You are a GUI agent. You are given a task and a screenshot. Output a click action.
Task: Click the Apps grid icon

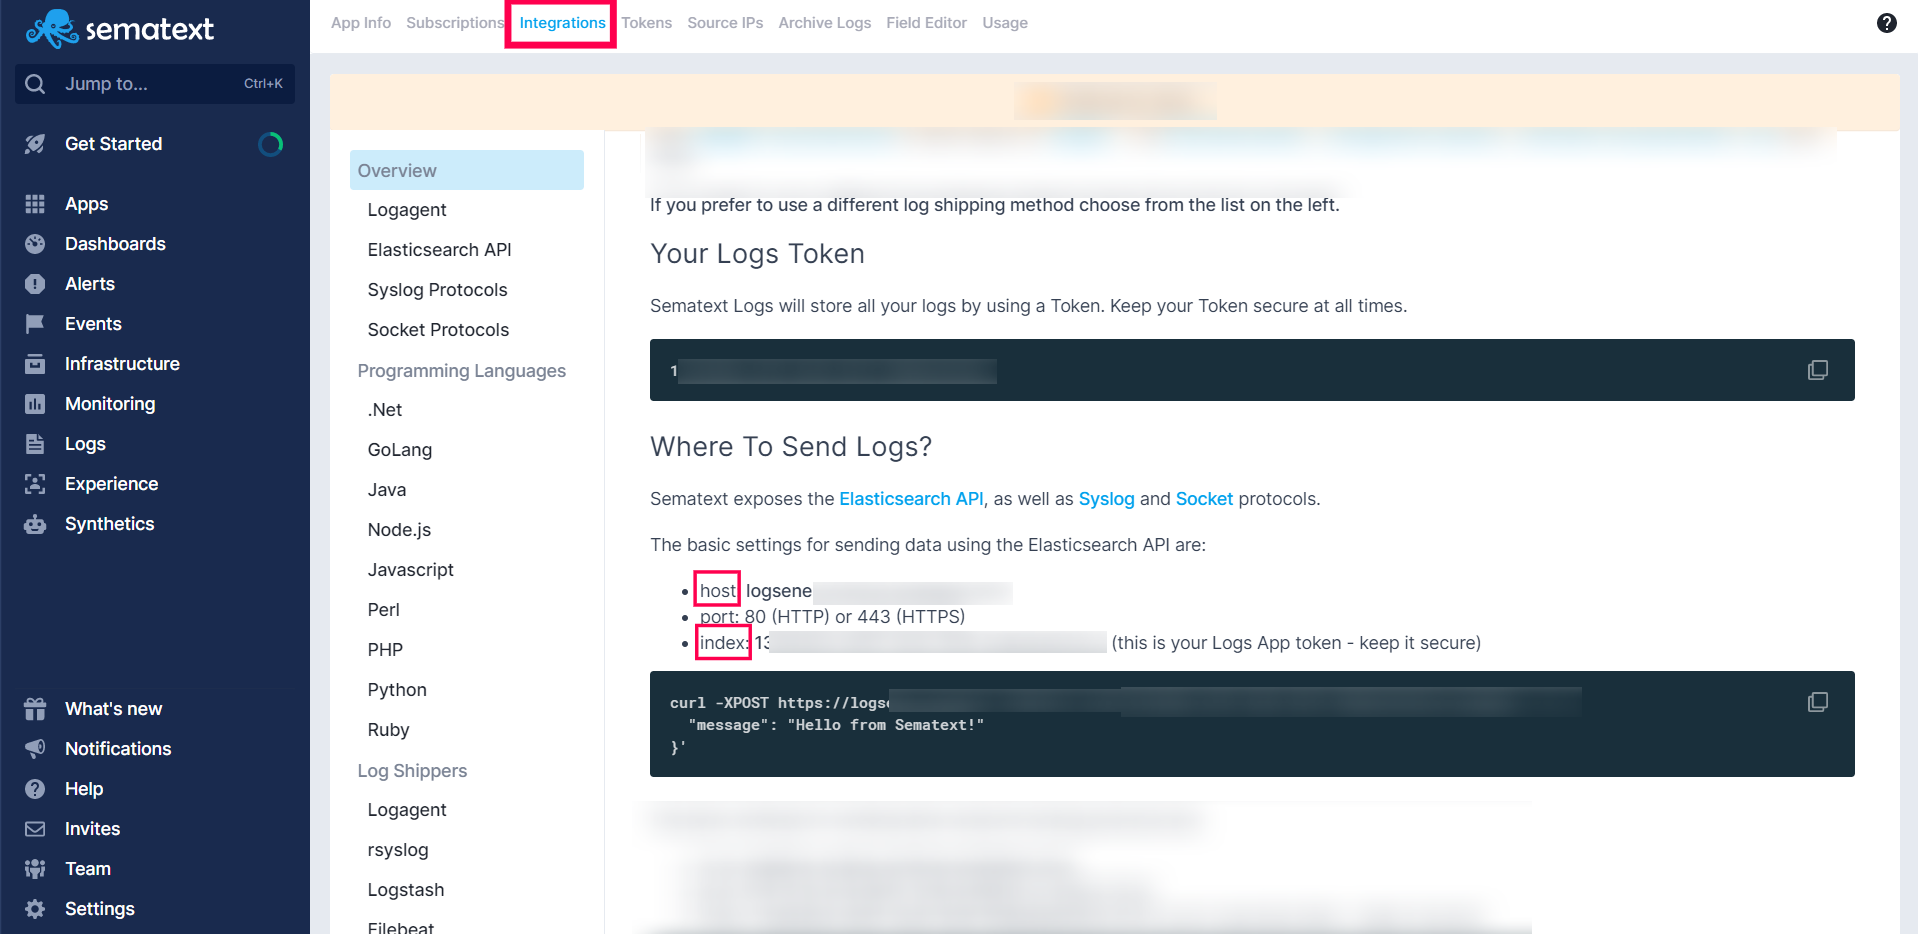[x=35, y=204]
